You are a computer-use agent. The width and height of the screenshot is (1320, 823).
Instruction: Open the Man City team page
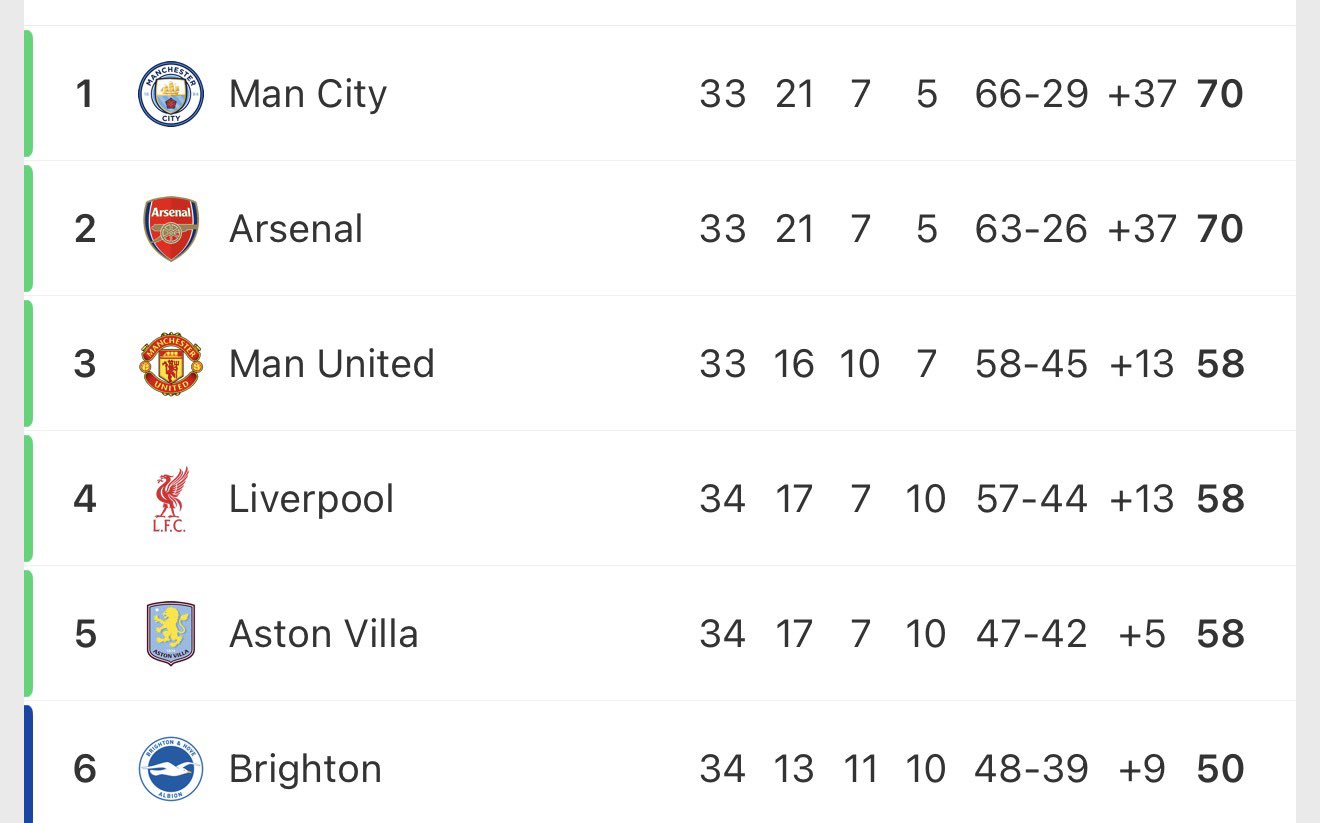pyautogui.click(x=307, y=94)
